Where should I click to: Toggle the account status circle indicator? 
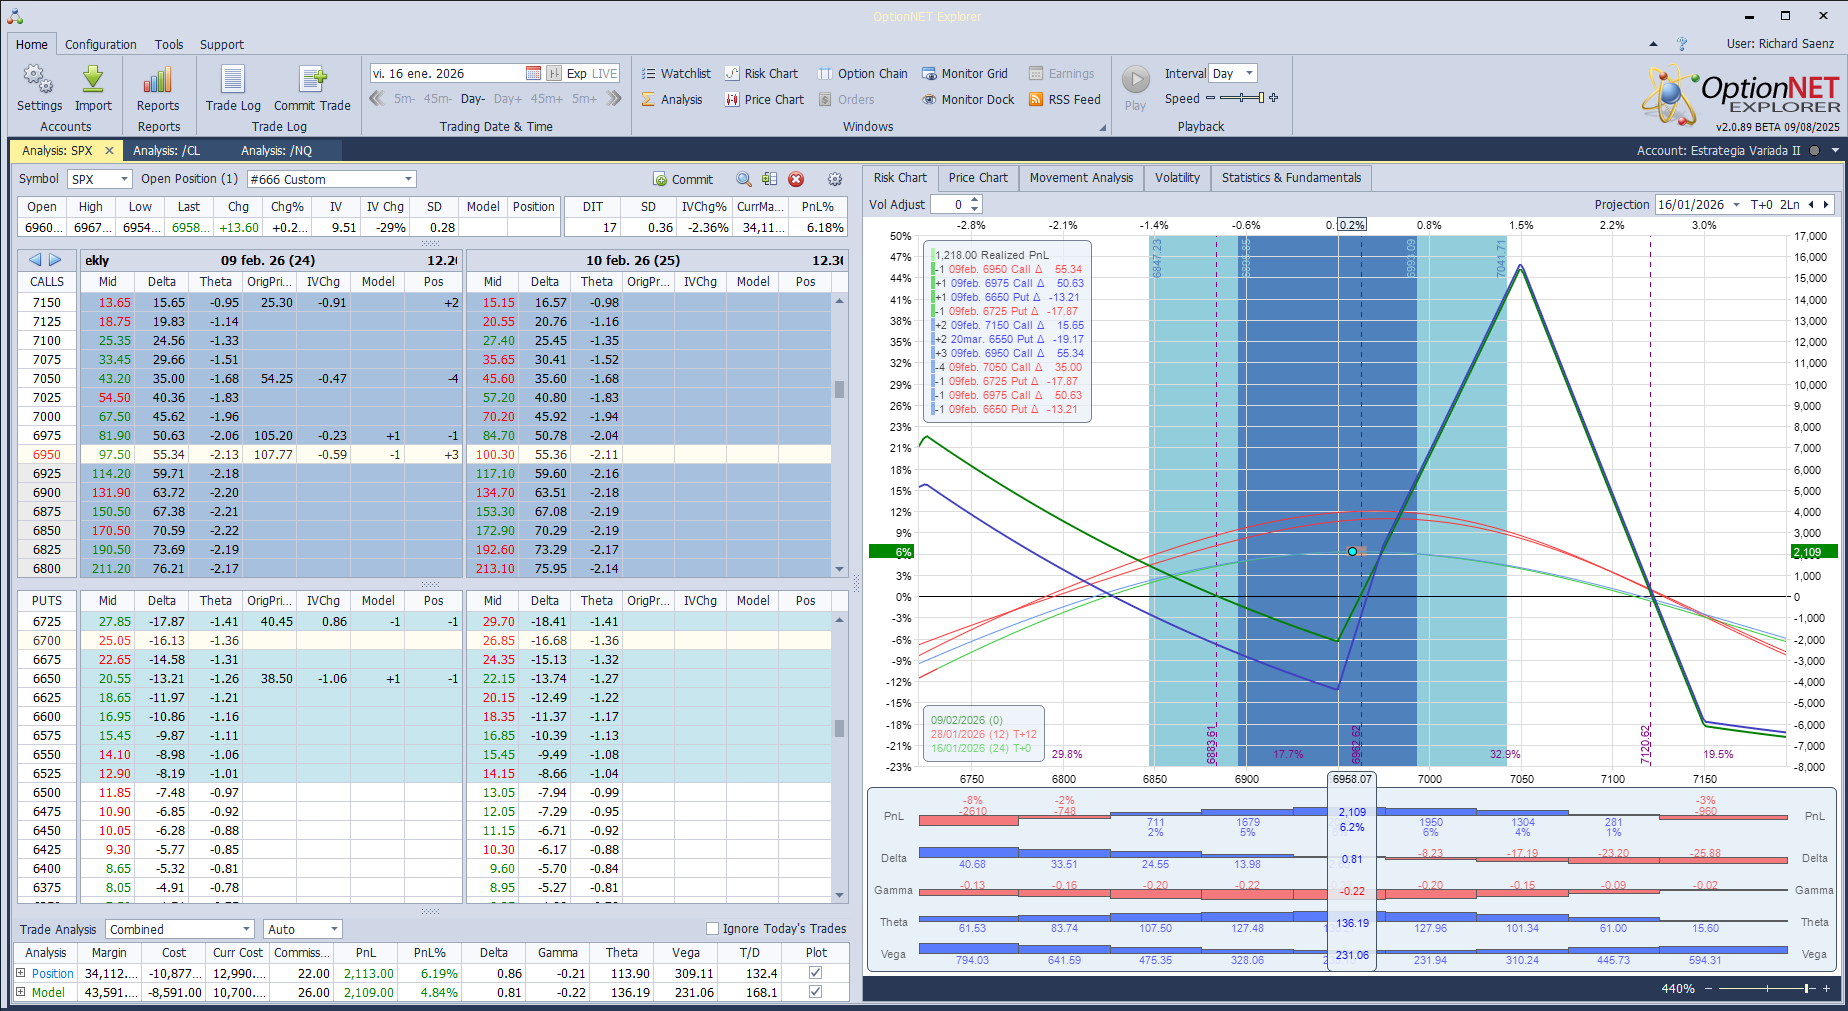click(x=1814, y=151)
